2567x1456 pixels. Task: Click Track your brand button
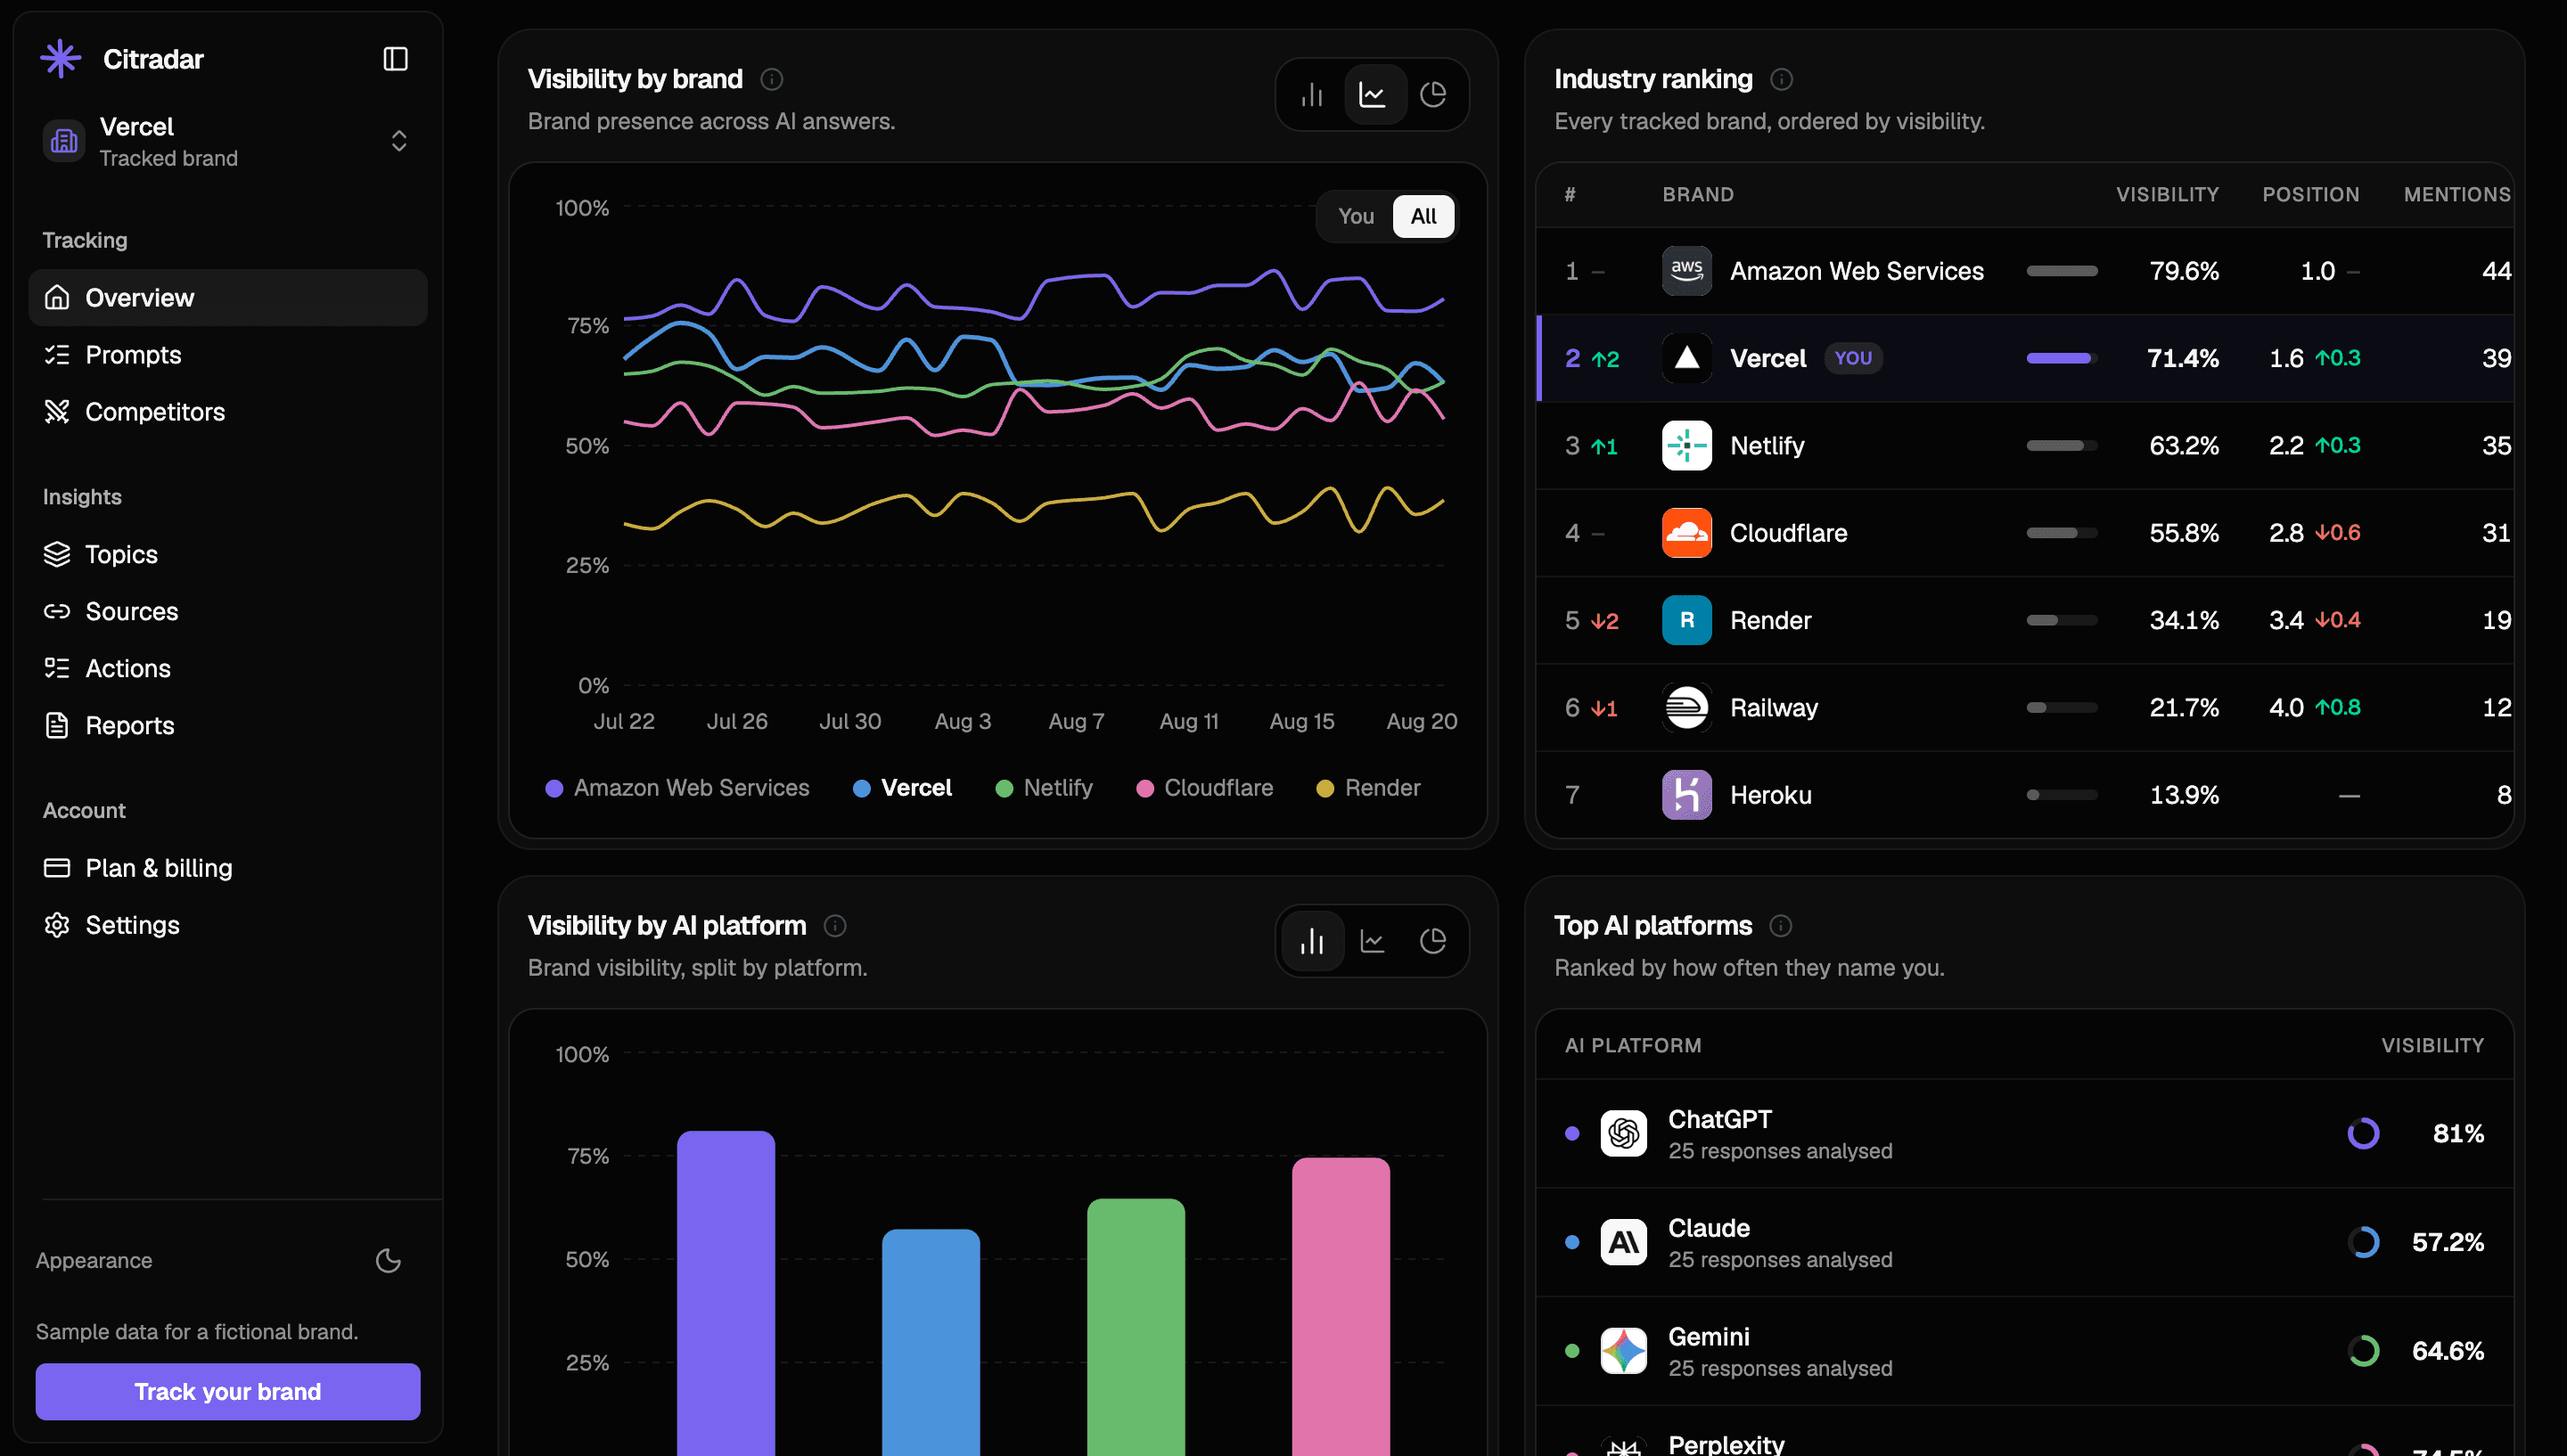tap(228, 1391)
